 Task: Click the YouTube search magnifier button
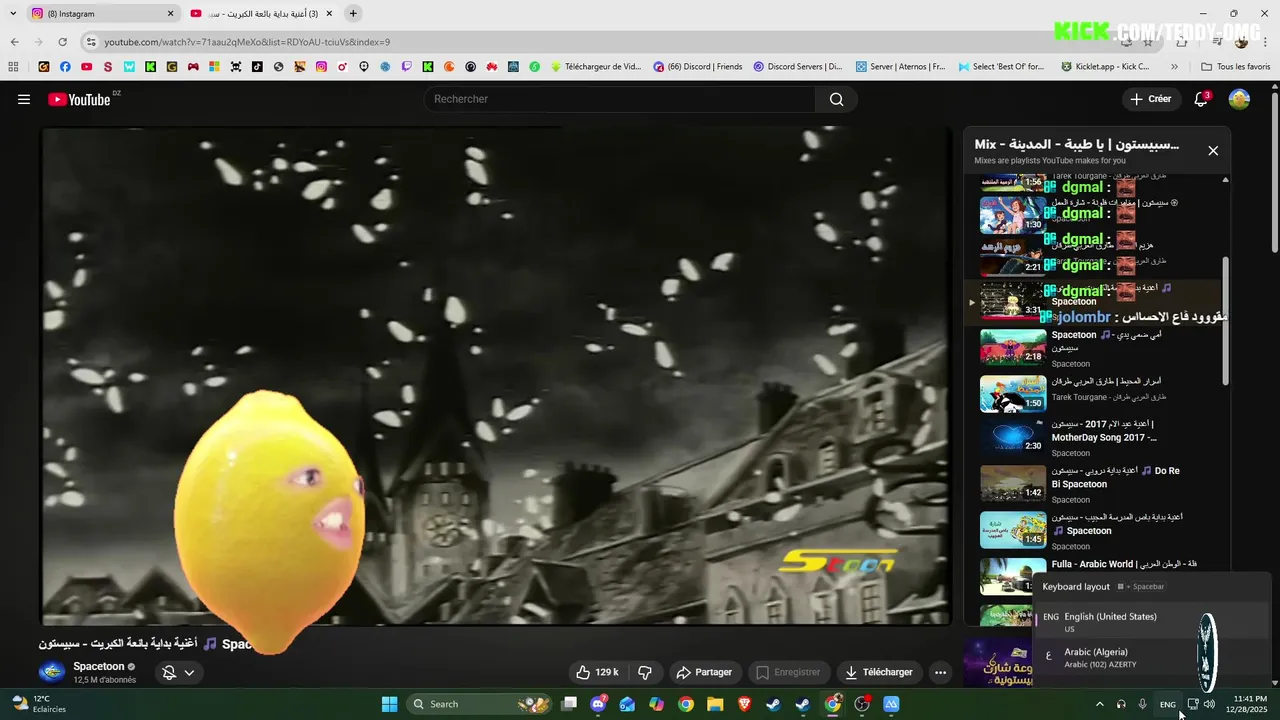836,99
